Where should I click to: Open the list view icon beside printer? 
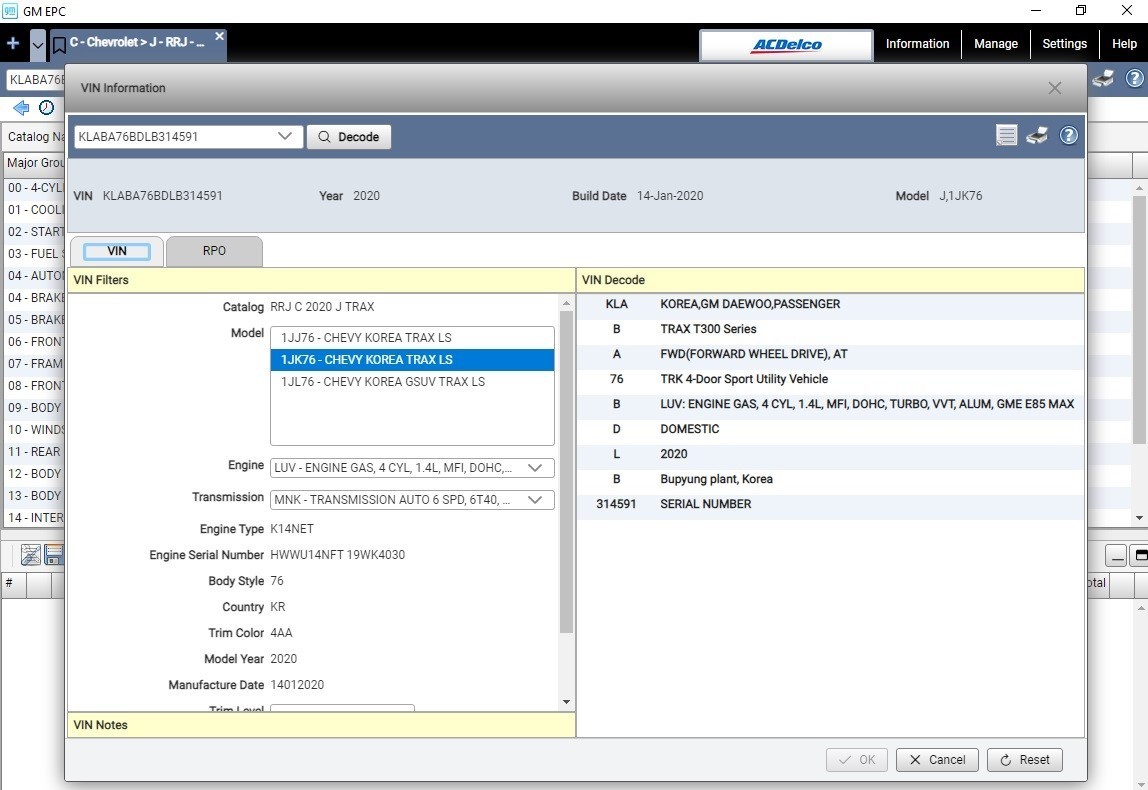1007,135
